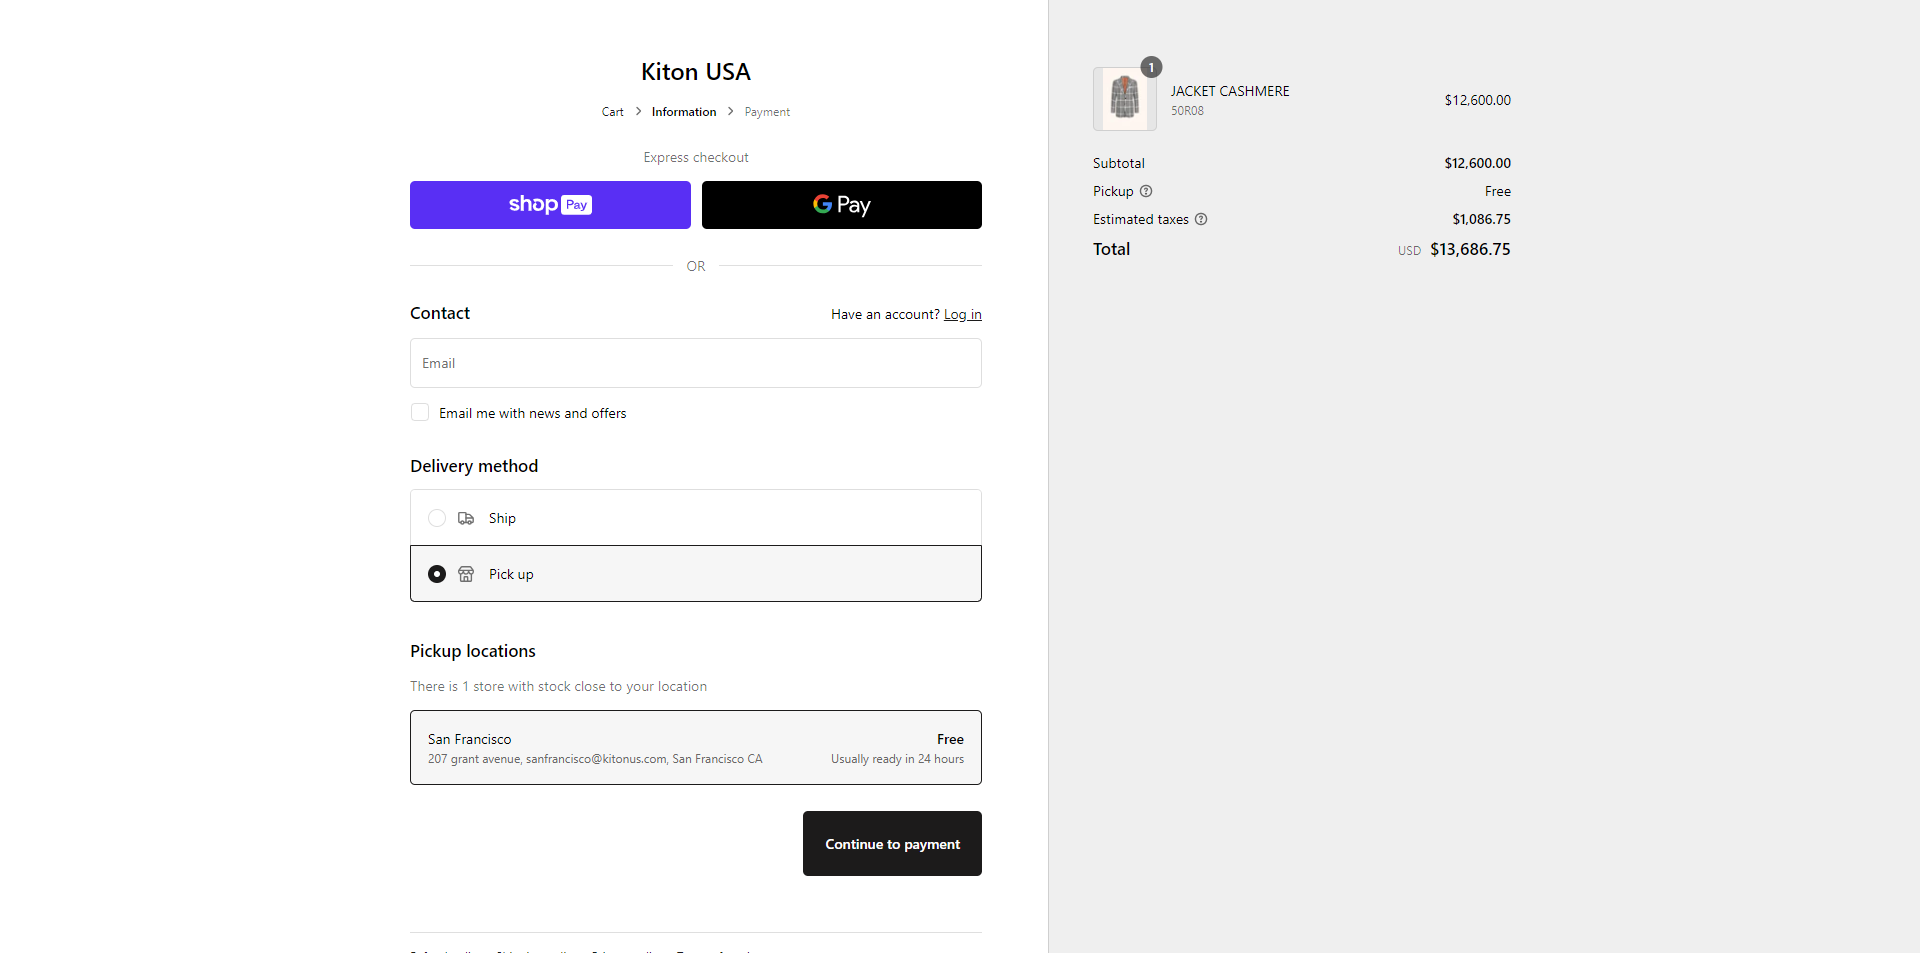Image resolution: width=1920 pixels, height=953 pixels.
Task: Click the chevron before Payment breadcrumb
Action: coord(730,111)
